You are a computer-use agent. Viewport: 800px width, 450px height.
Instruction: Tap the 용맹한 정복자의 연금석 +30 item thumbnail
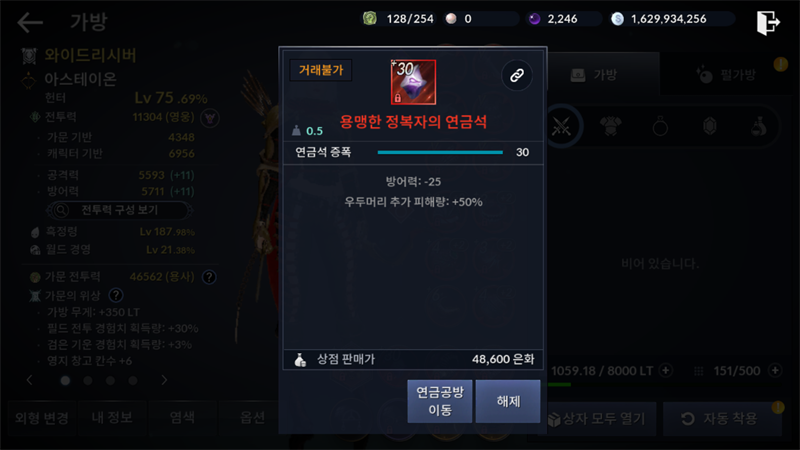pyautogui.click(x=413, y=82)
